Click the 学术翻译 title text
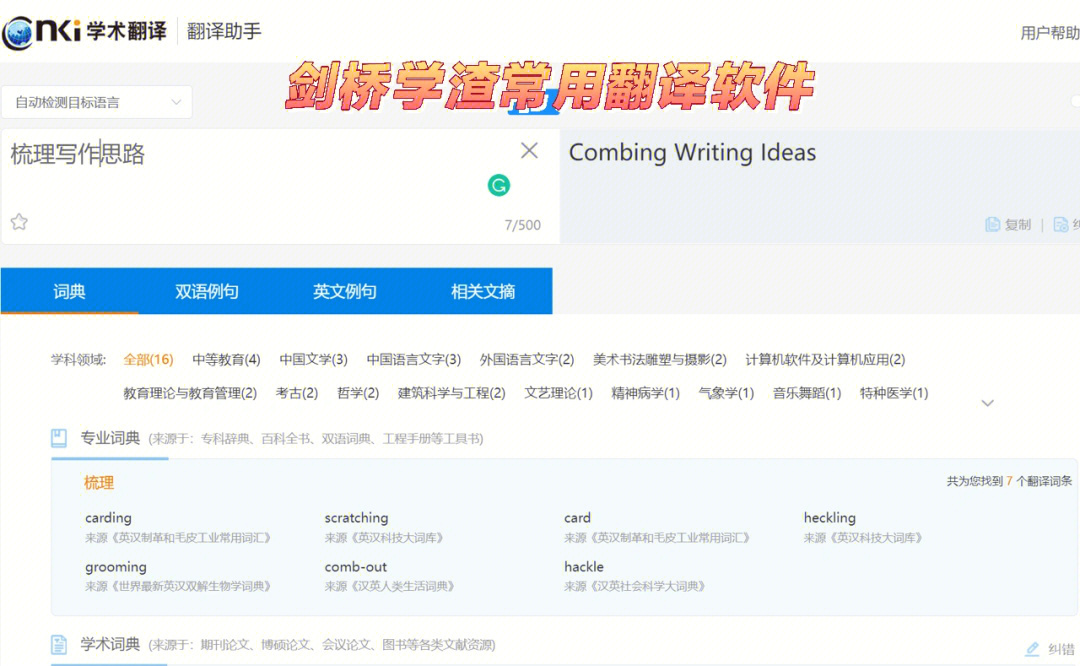 click(x=127, y=31)
